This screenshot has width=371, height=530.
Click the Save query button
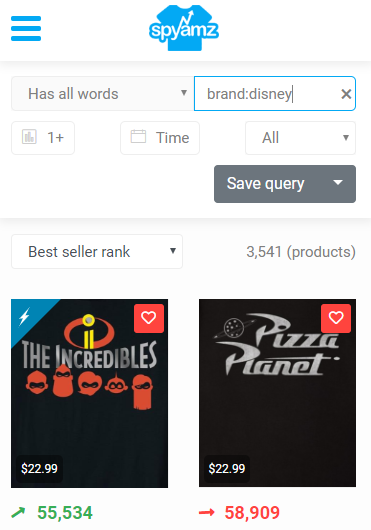click(x=266, y=184)
